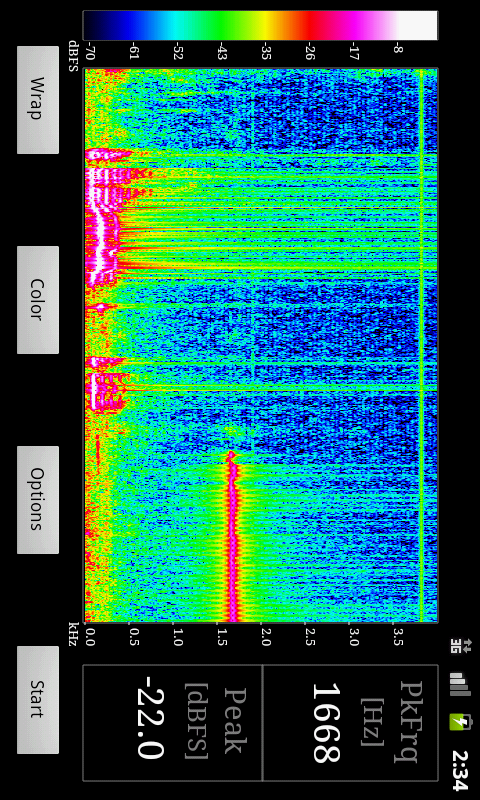
Task: Click the 0.0 kHz axis label
Action: (x=89, y=638)
